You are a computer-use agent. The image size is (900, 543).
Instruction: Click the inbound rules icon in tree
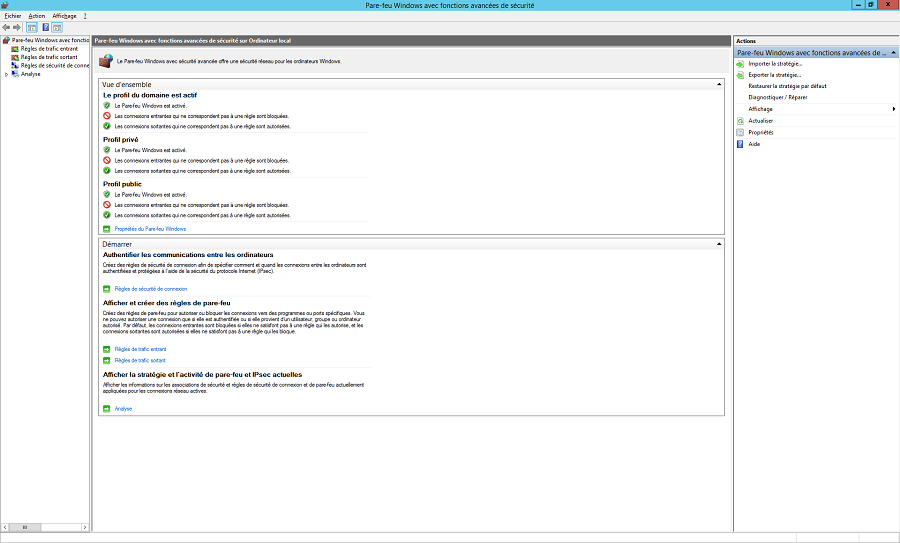pyautogui.click(x=15, y=49)
